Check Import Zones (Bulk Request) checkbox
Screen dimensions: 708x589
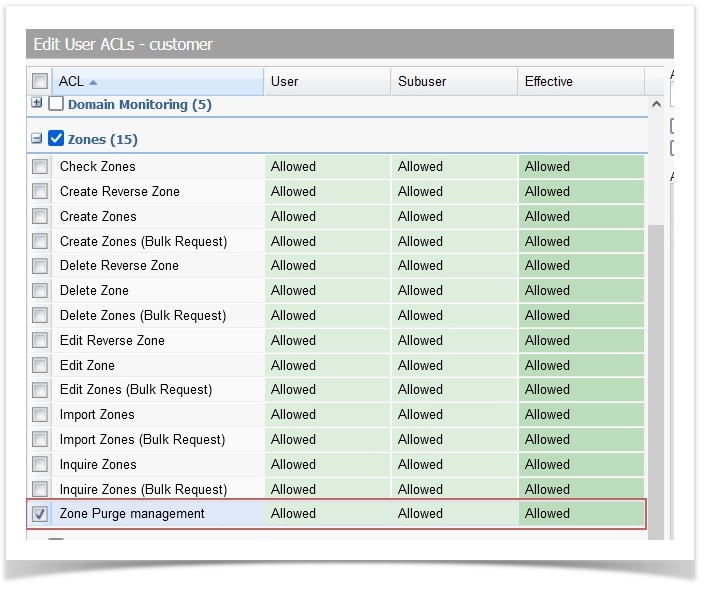(x=40, y=439)
